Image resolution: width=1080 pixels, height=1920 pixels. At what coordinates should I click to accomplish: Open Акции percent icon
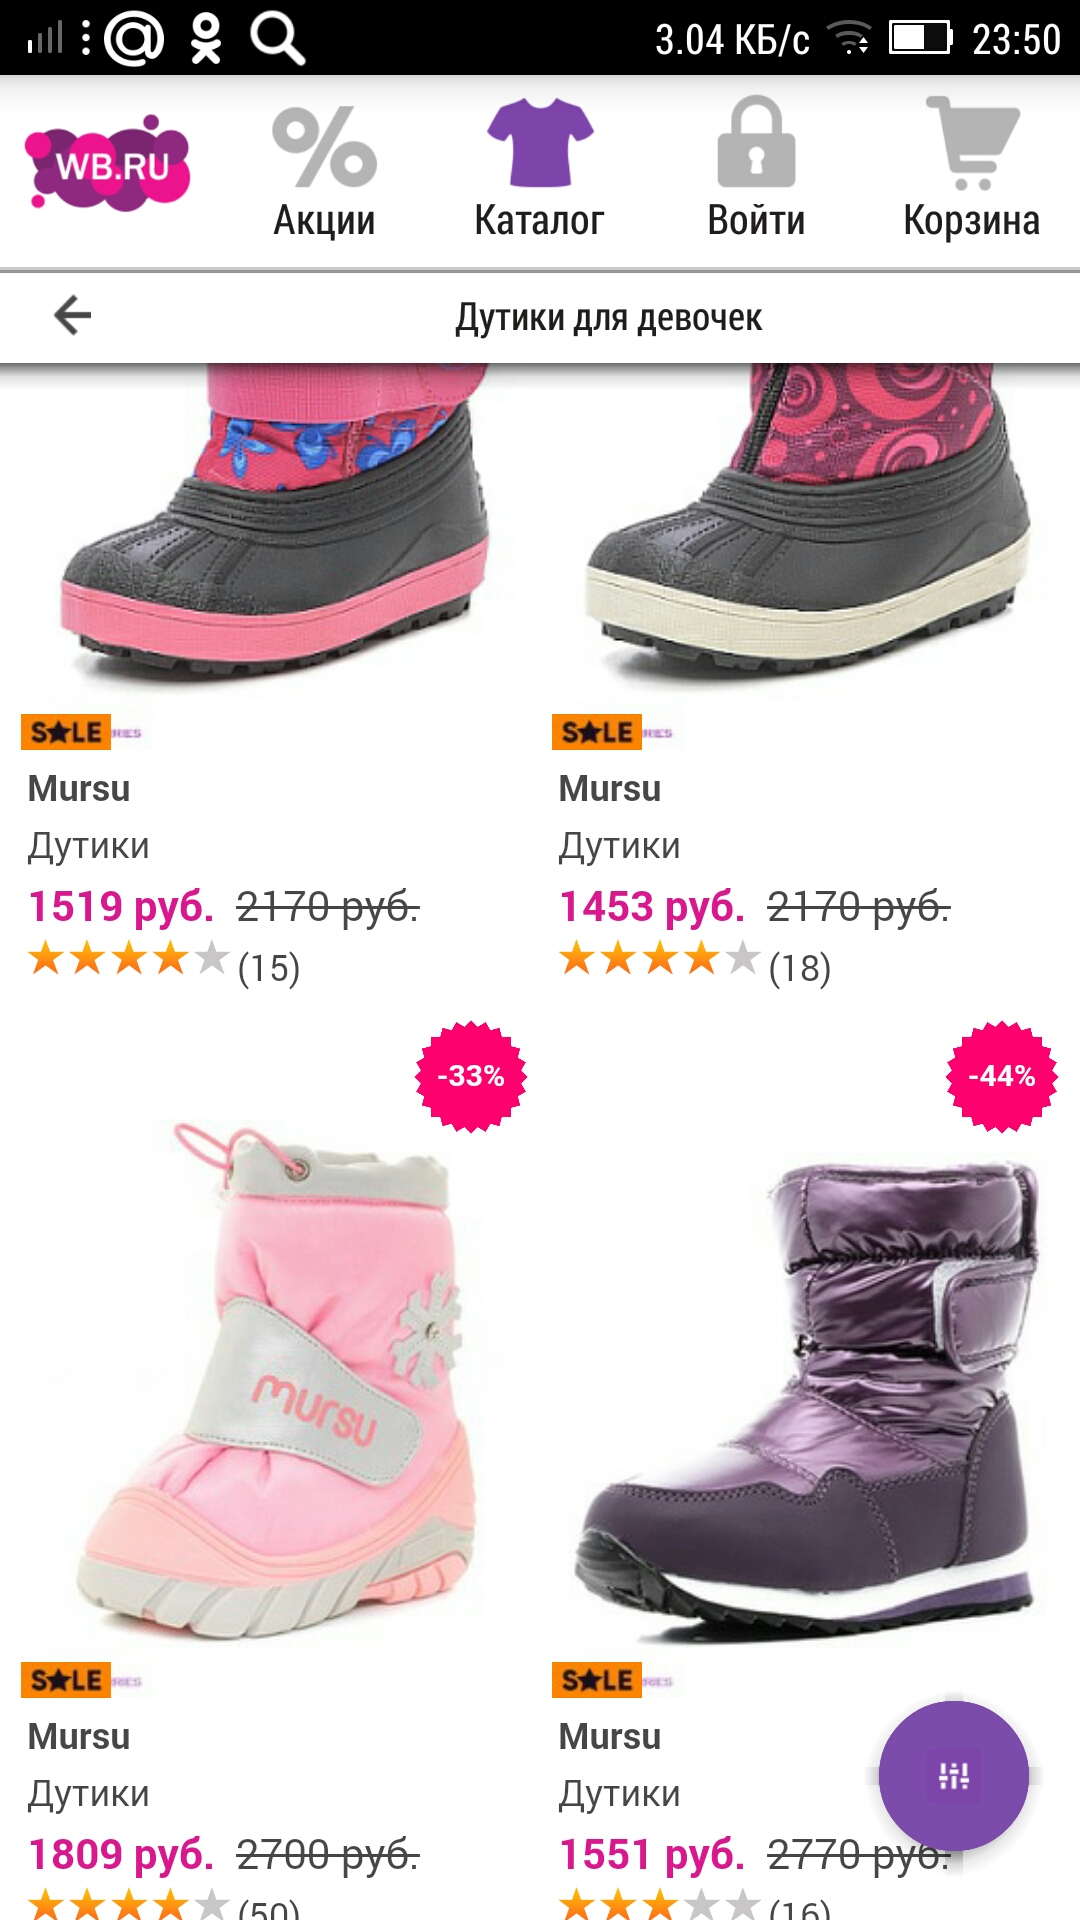click(x=324, y=148)
